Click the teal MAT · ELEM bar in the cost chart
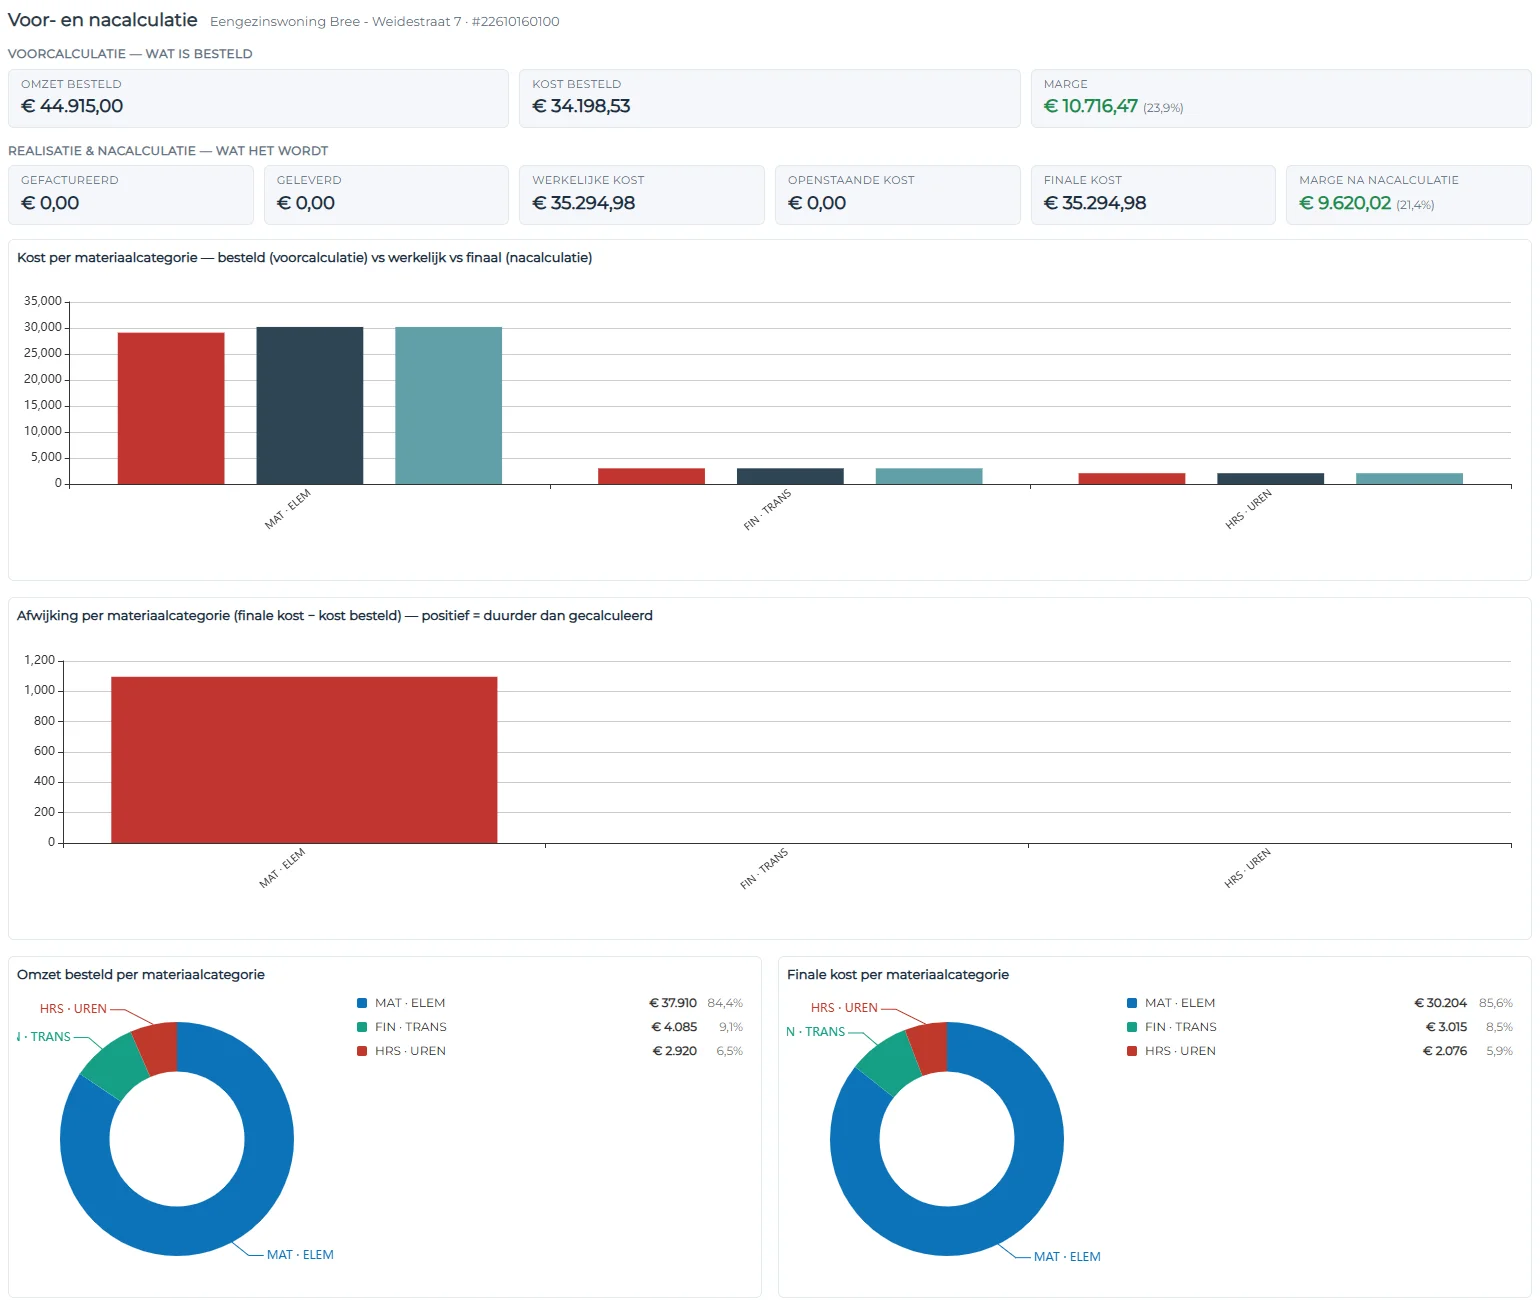 (x=449, y=405)
